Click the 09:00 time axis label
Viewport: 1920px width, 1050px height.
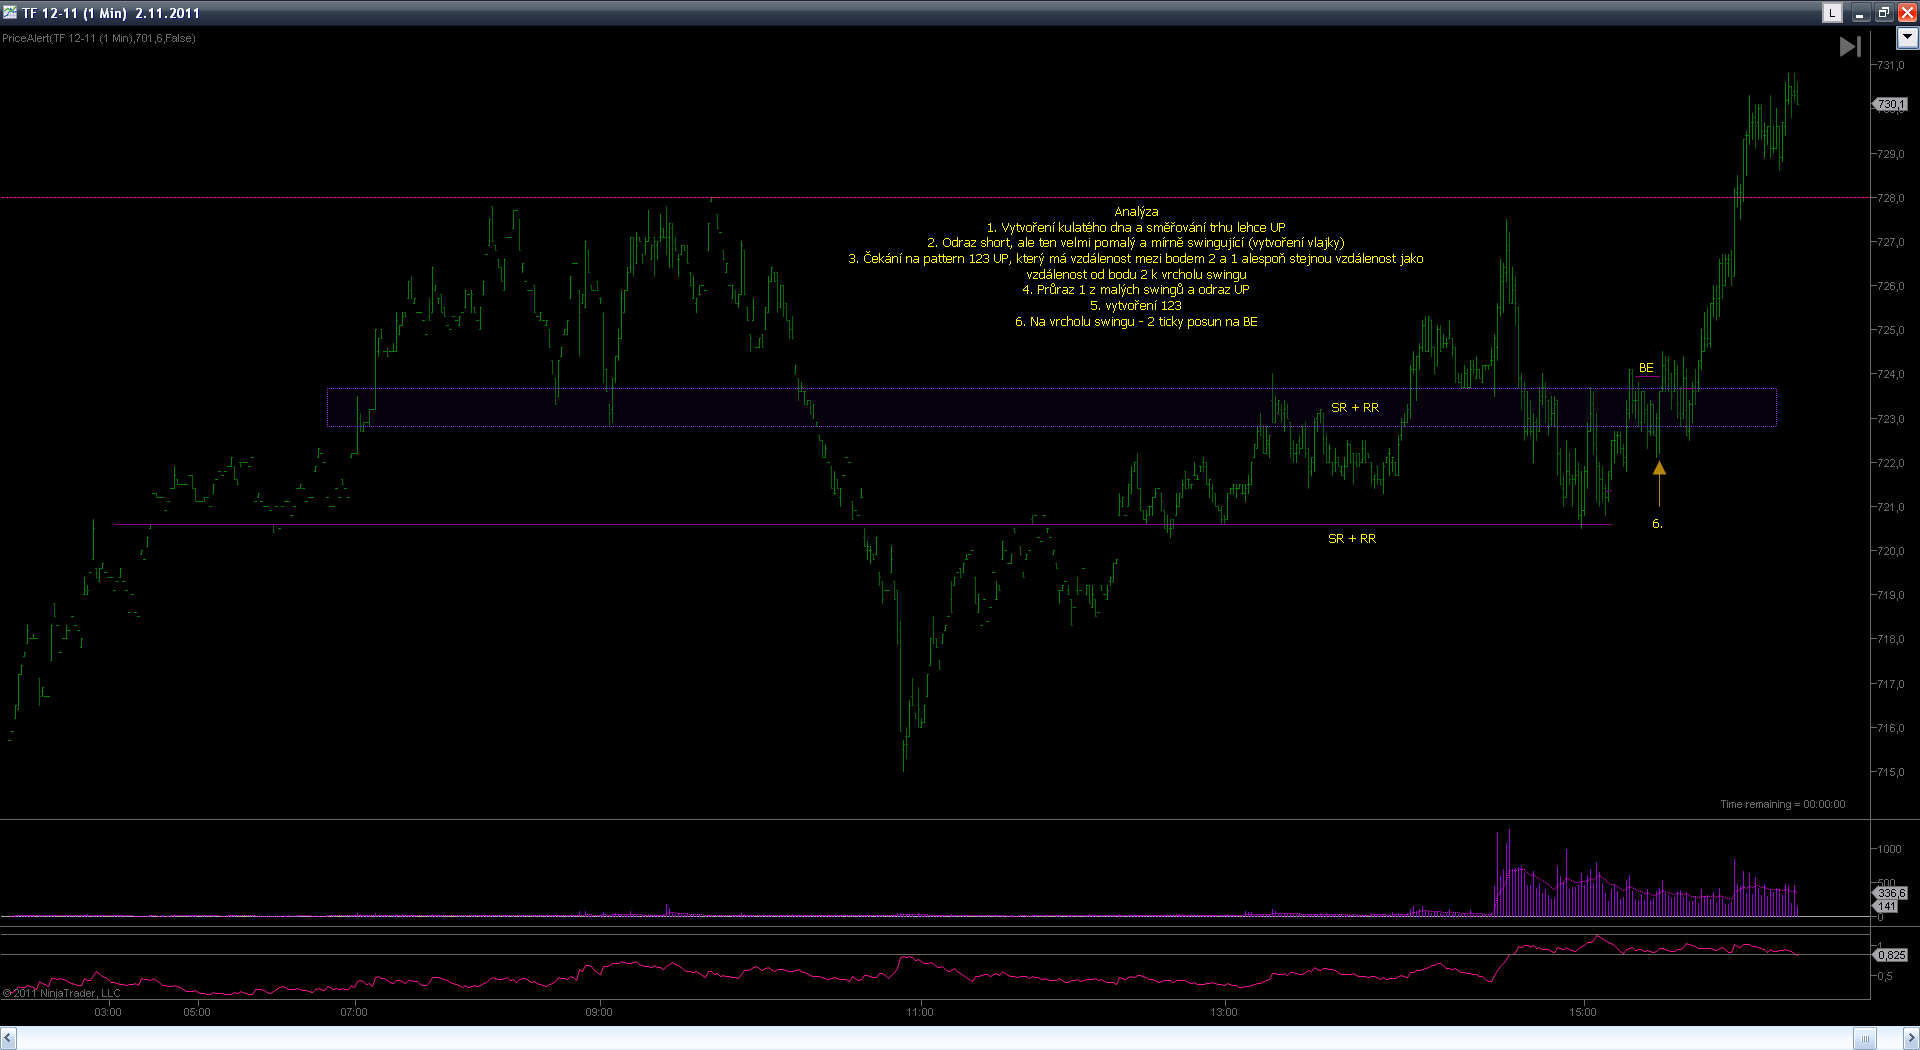599,1012
